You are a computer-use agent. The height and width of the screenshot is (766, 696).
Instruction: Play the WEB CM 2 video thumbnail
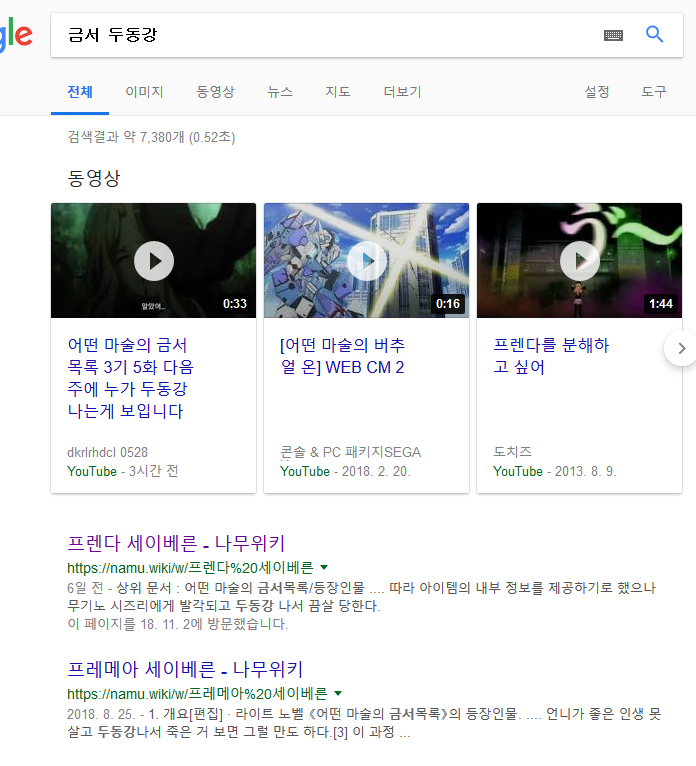tap(366, 261)
